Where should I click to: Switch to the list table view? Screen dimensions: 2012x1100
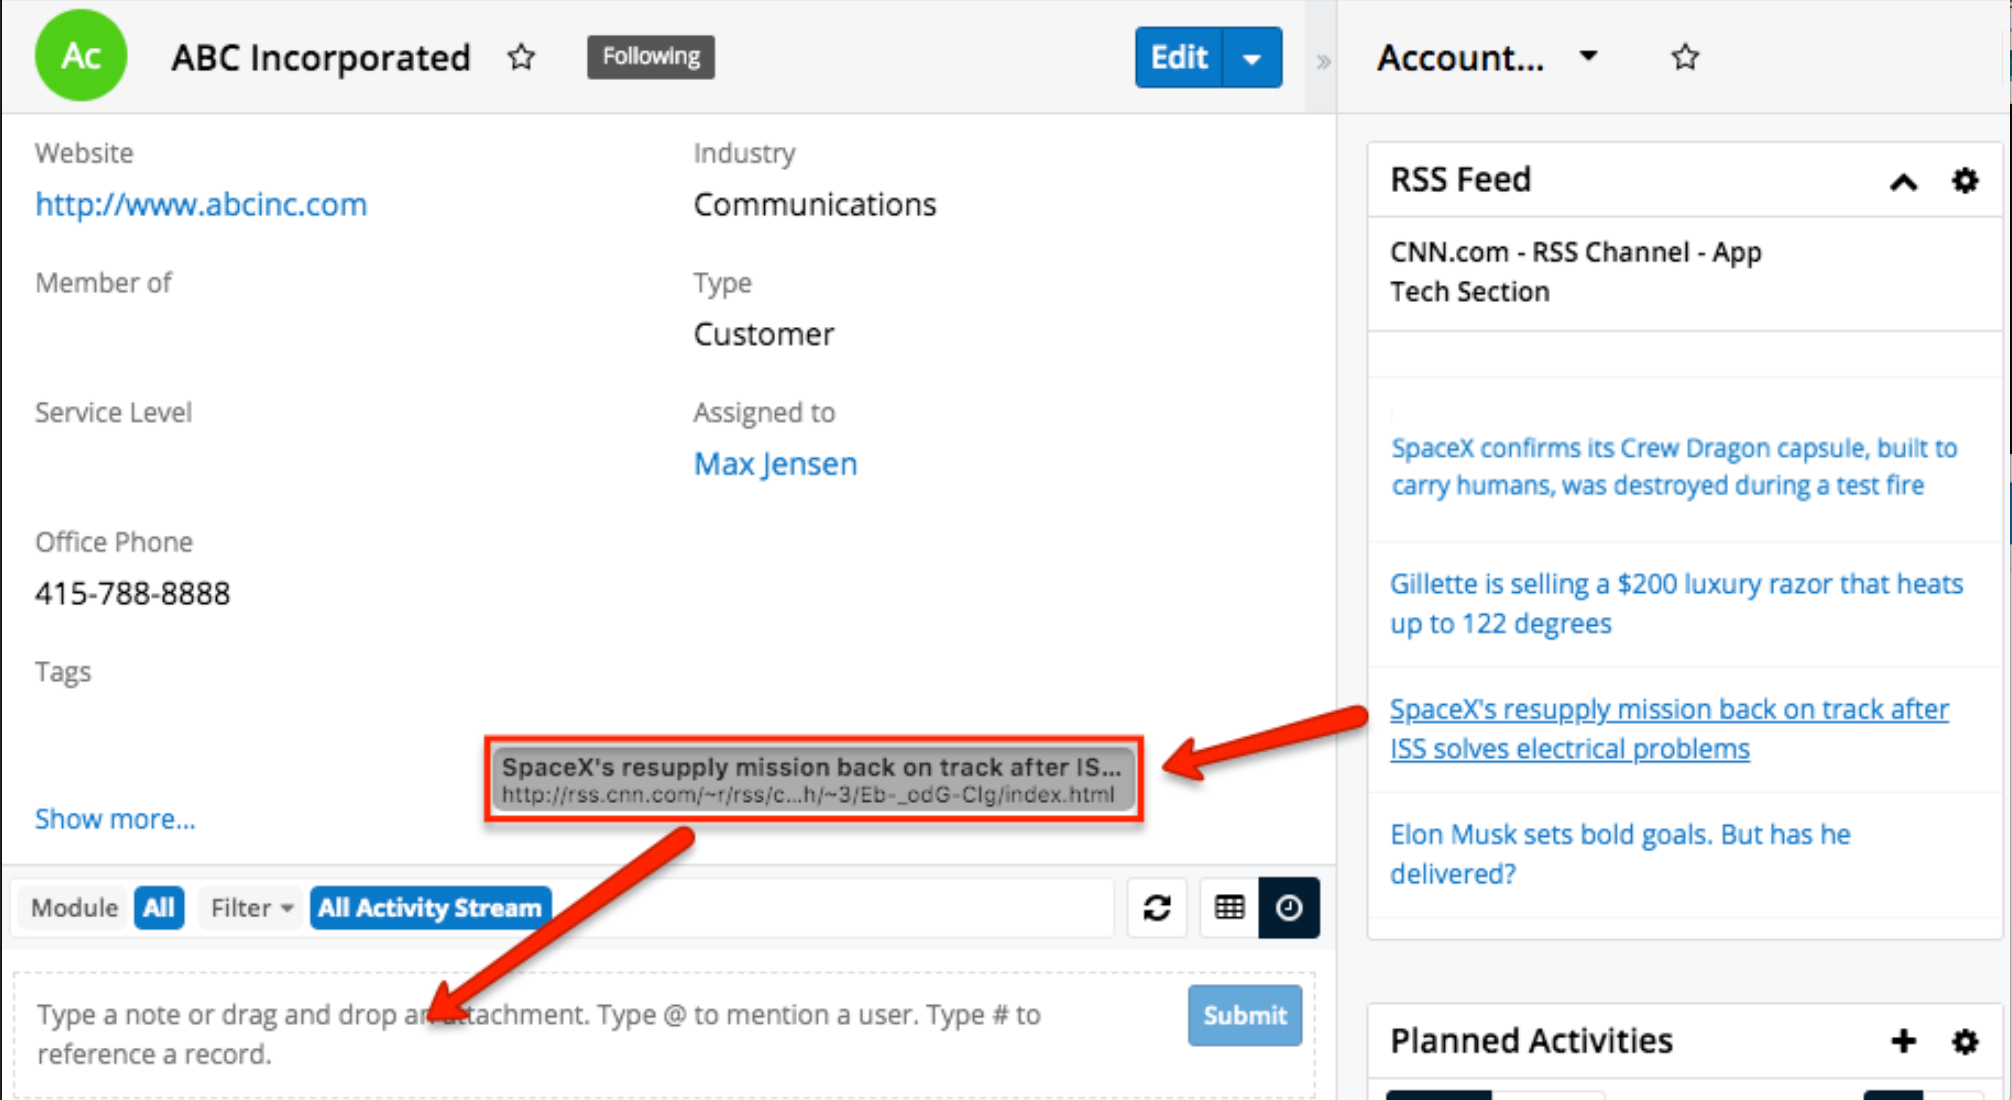tap(1229, 908)
